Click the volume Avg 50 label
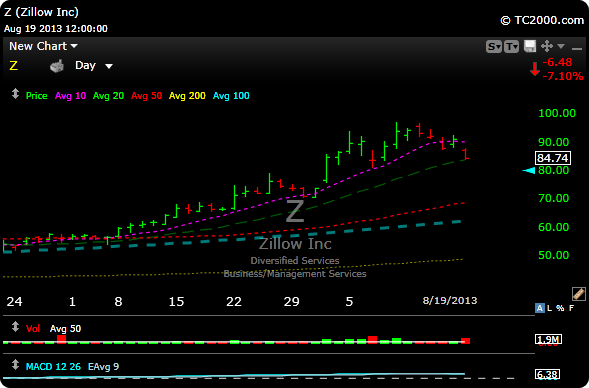 (65, 329)
